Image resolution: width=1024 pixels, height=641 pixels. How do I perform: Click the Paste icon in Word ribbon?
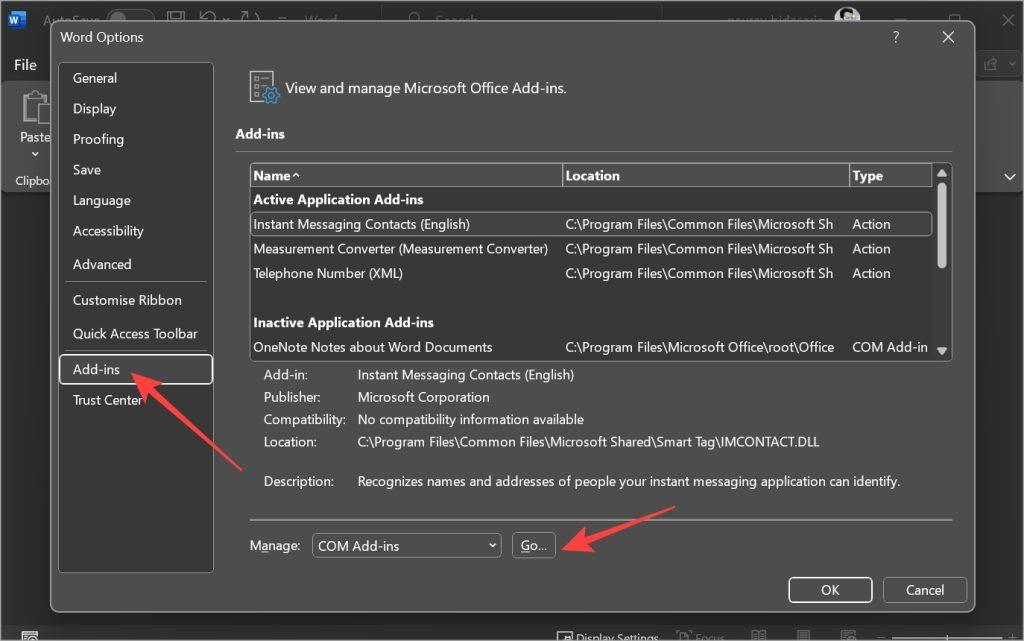(35, 108)
